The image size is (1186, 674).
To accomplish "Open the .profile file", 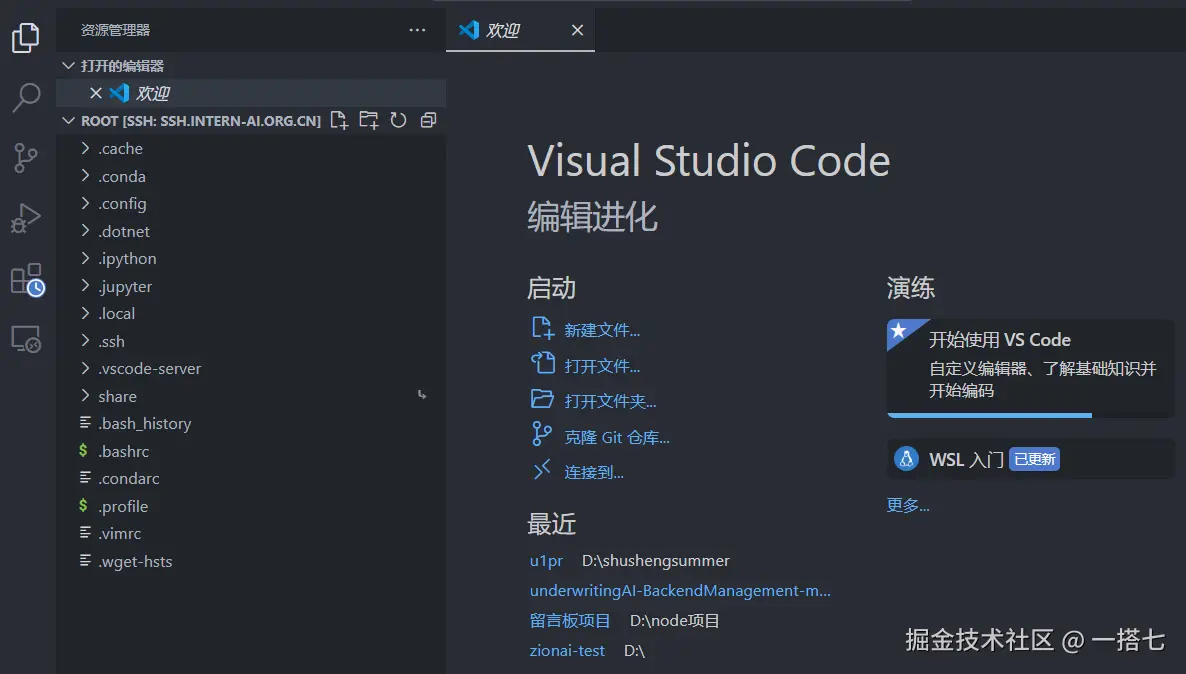I will [251, 506].
